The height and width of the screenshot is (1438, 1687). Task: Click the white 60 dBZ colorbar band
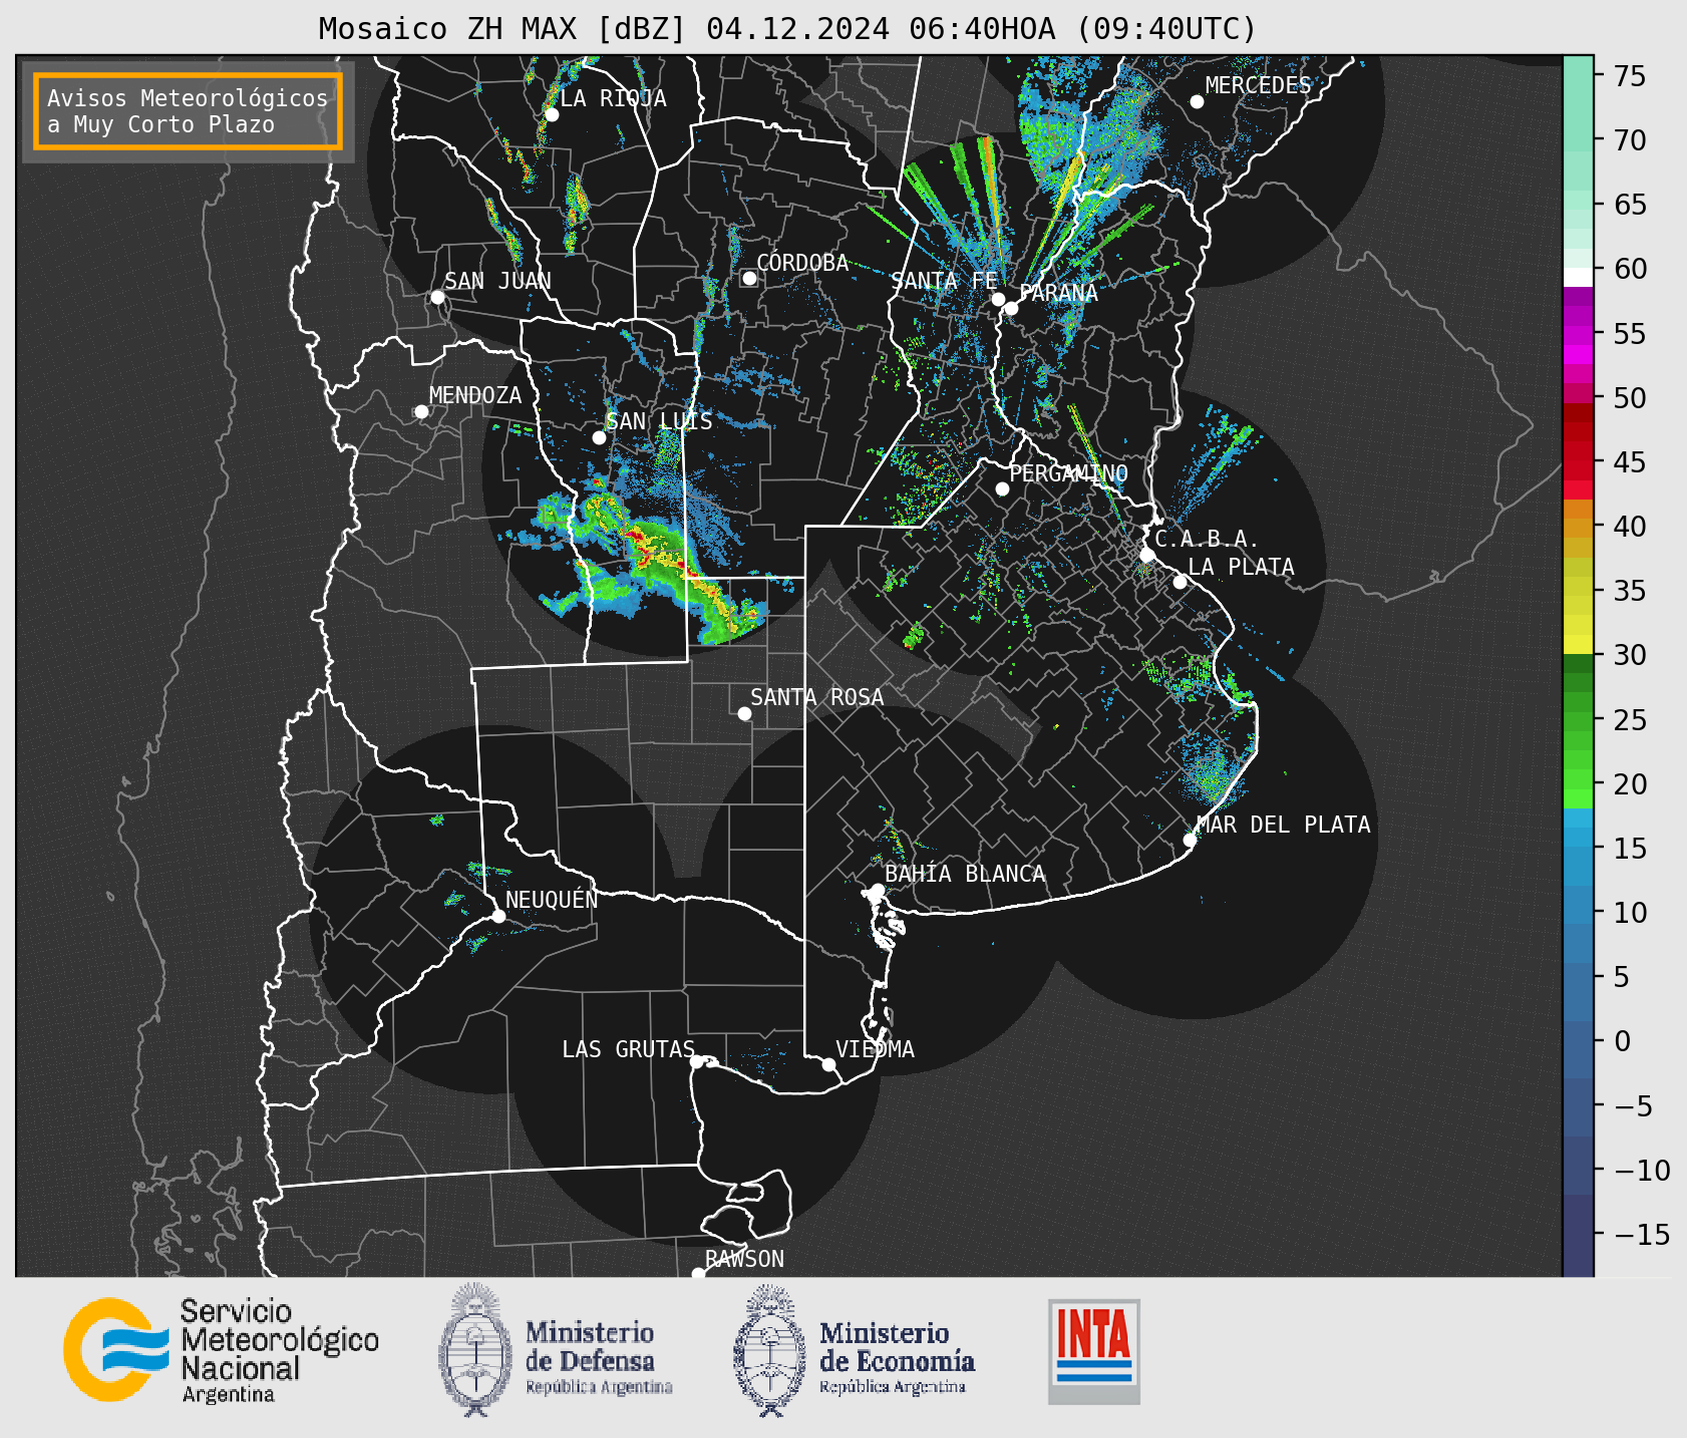click(1578, 277)
